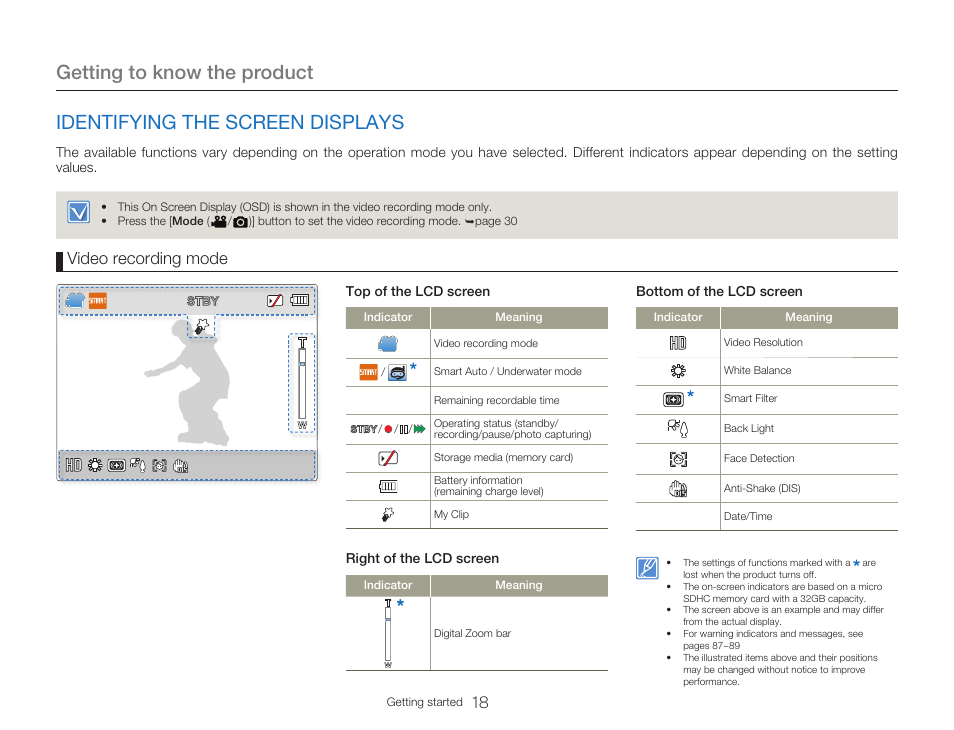Click the 'pages 87–89' reference text
Viewport: 954px width, 730px height.
tap(711, 645)
